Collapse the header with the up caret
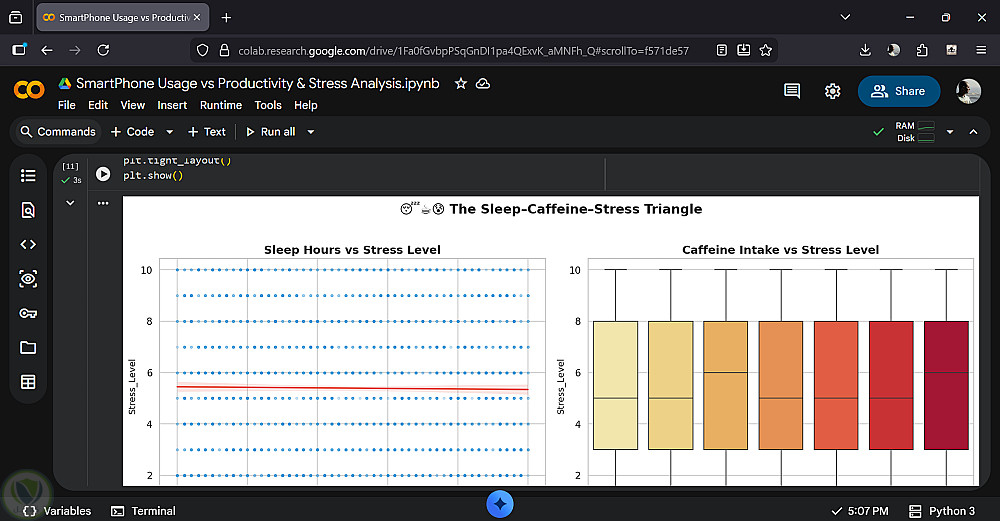Image resolution: width=1000 pixels, height=521 pixels. point(975,132)
